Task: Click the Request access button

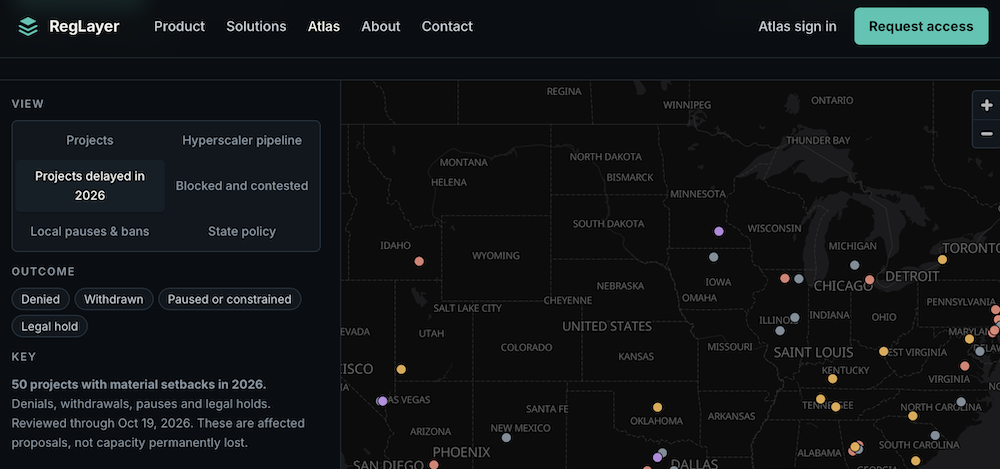Action: [921, 26]
